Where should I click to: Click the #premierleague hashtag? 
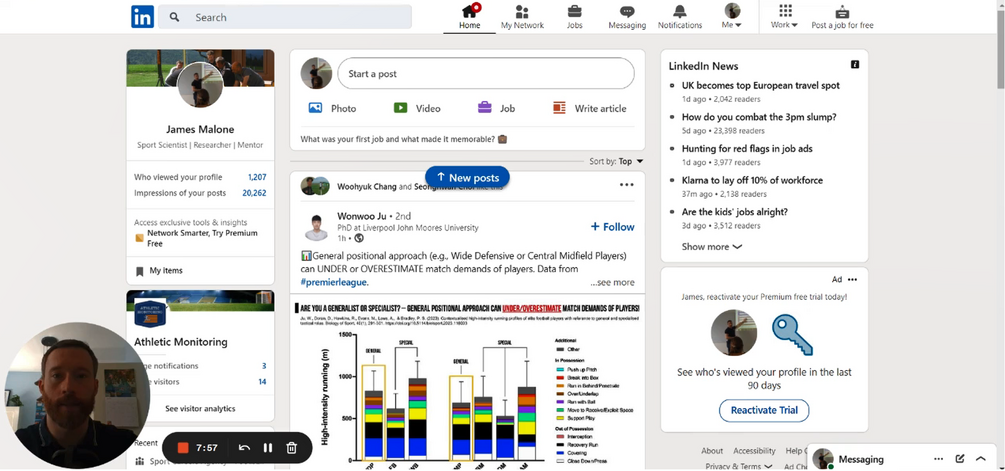point(334,282)
